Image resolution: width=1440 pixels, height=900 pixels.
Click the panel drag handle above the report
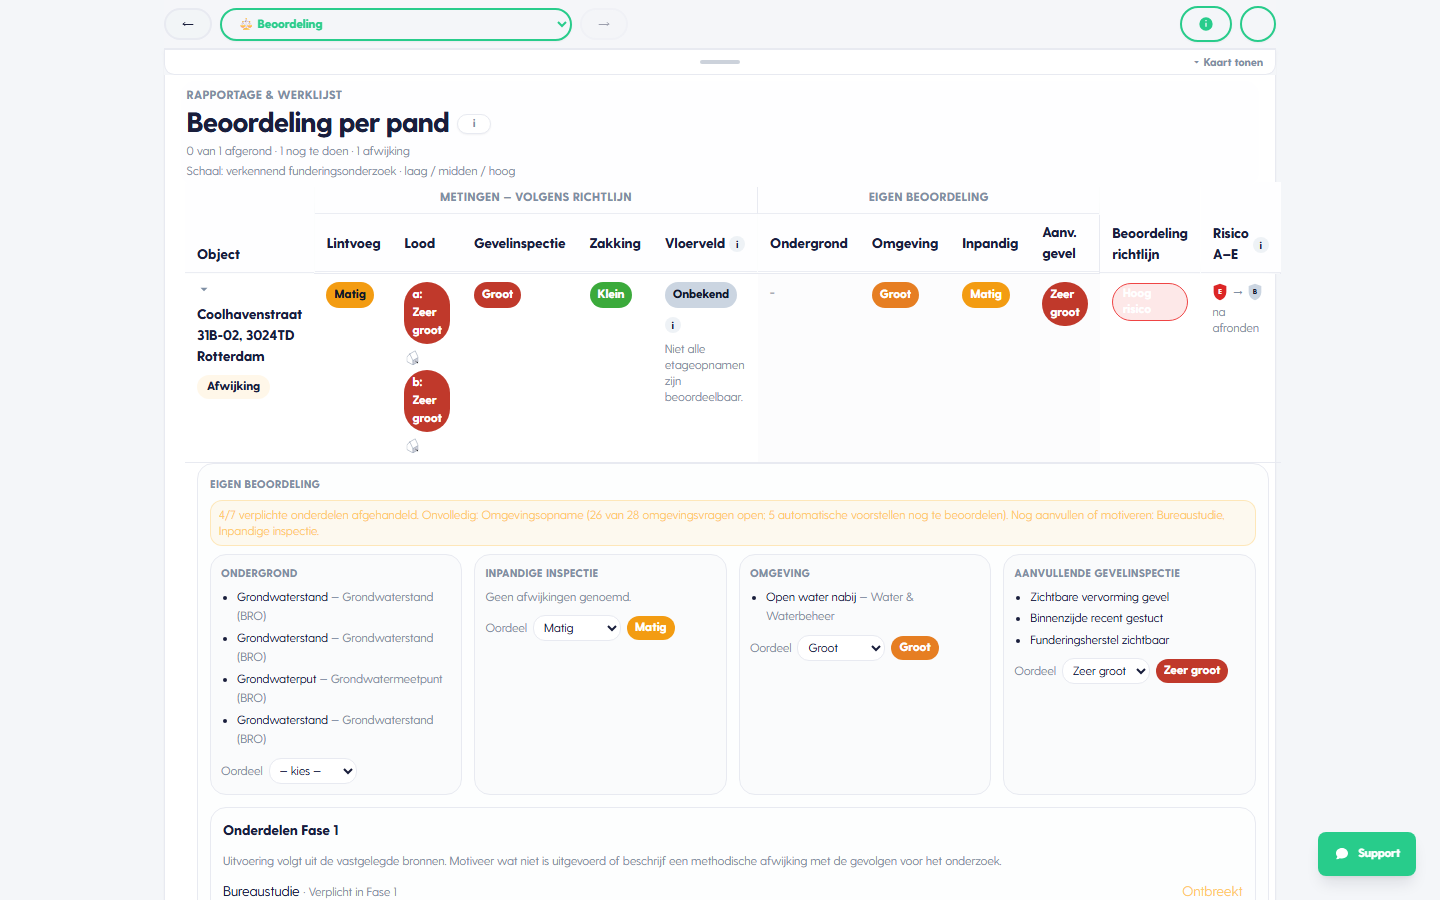tap(720, 62)
